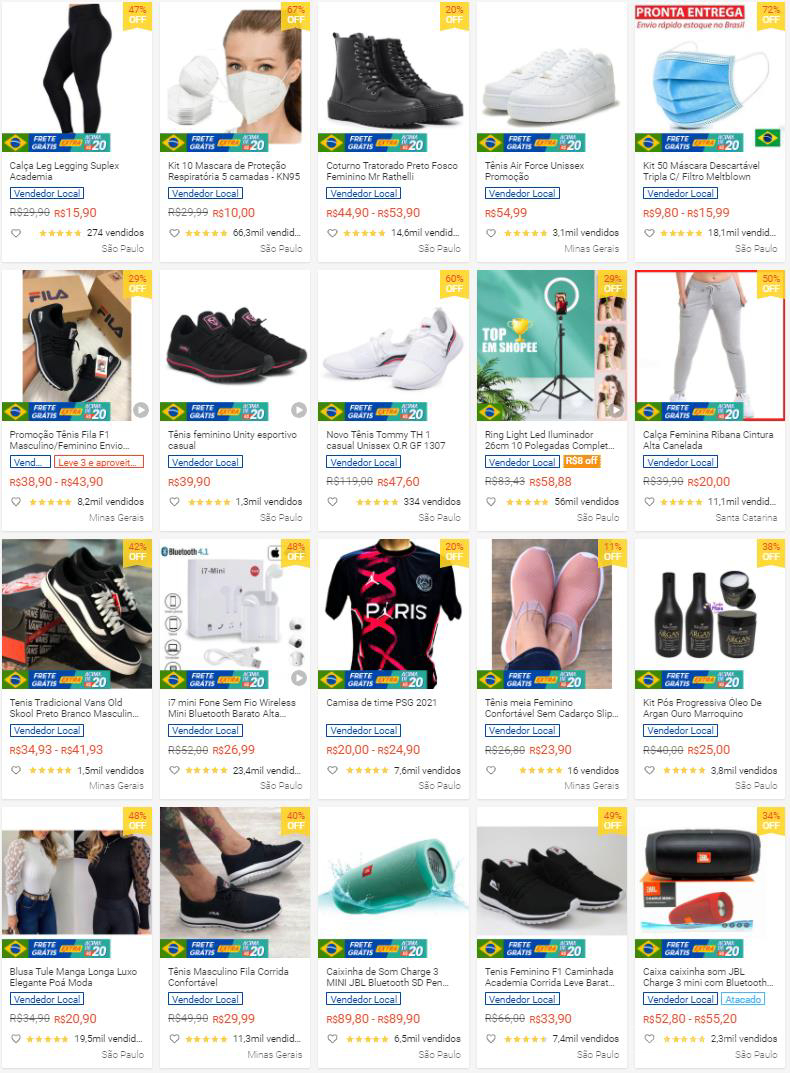Open Kit 50 Máscara Descartável product image
Image resolution: width=790 pixels, height=1073 pixels.
[x=709, y=77]
